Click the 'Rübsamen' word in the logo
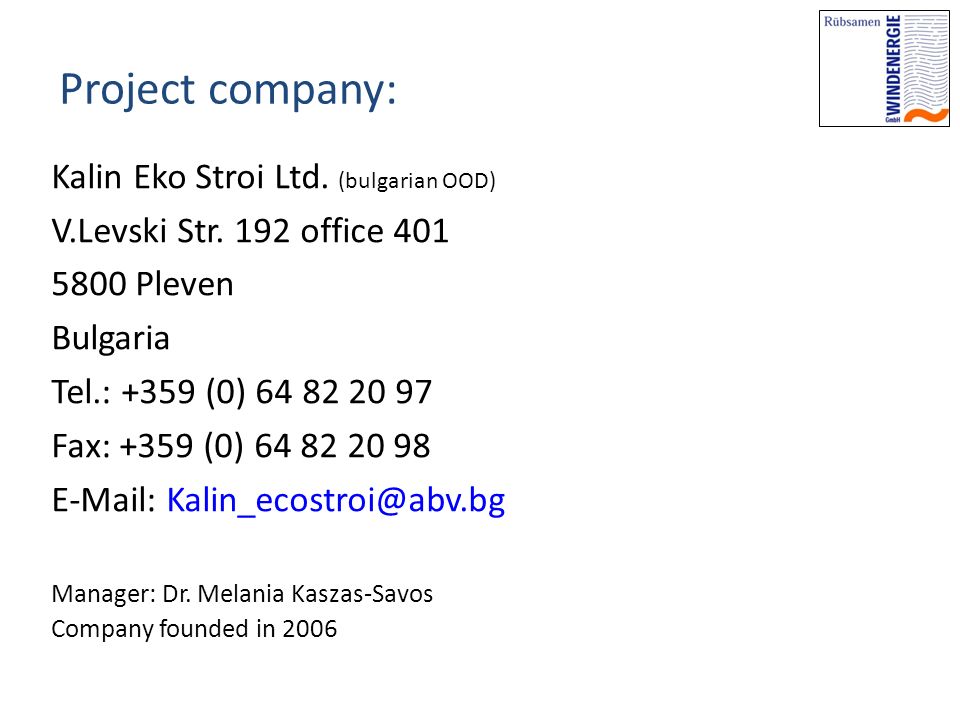 (x=852, y=22)
